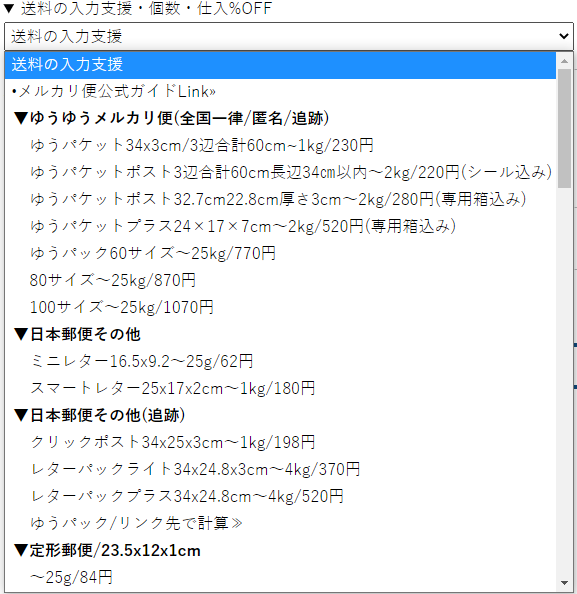This screenshot has width=577, height=594.
Task: Click the scrollbar down arrow
Action: point(564,583)
